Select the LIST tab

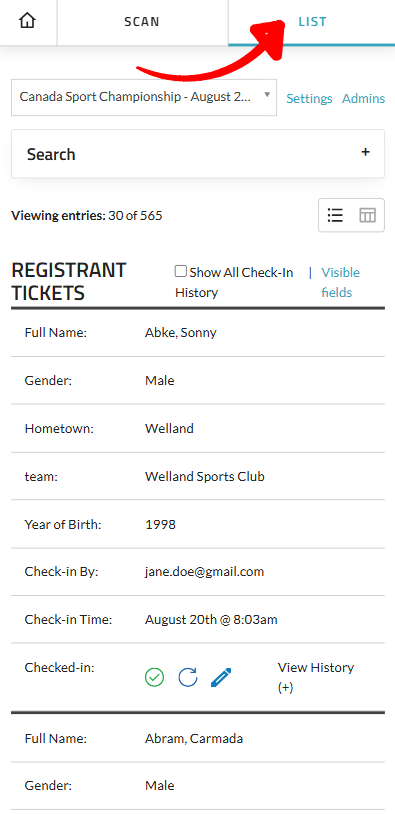point(312,22)
